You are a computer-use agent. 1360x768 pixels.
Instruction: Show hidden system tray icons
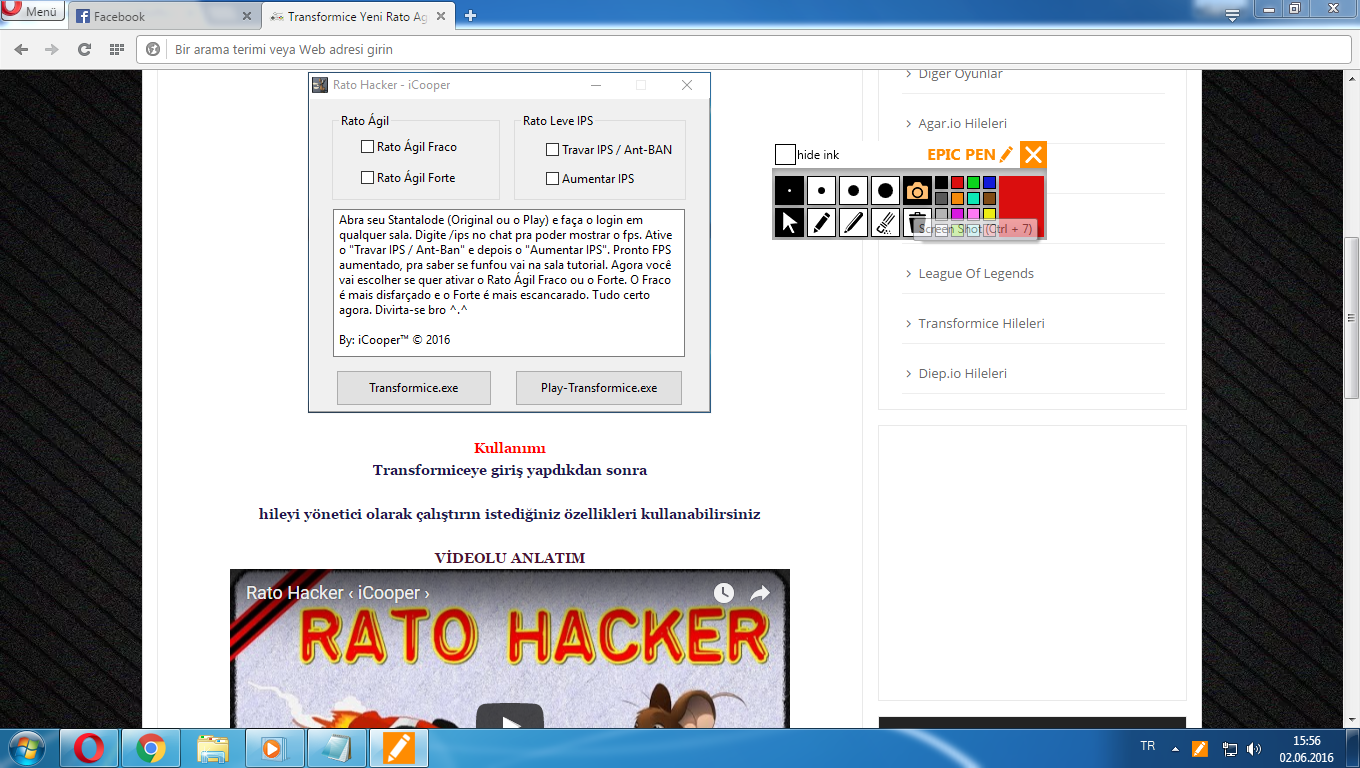[1175, 748]
